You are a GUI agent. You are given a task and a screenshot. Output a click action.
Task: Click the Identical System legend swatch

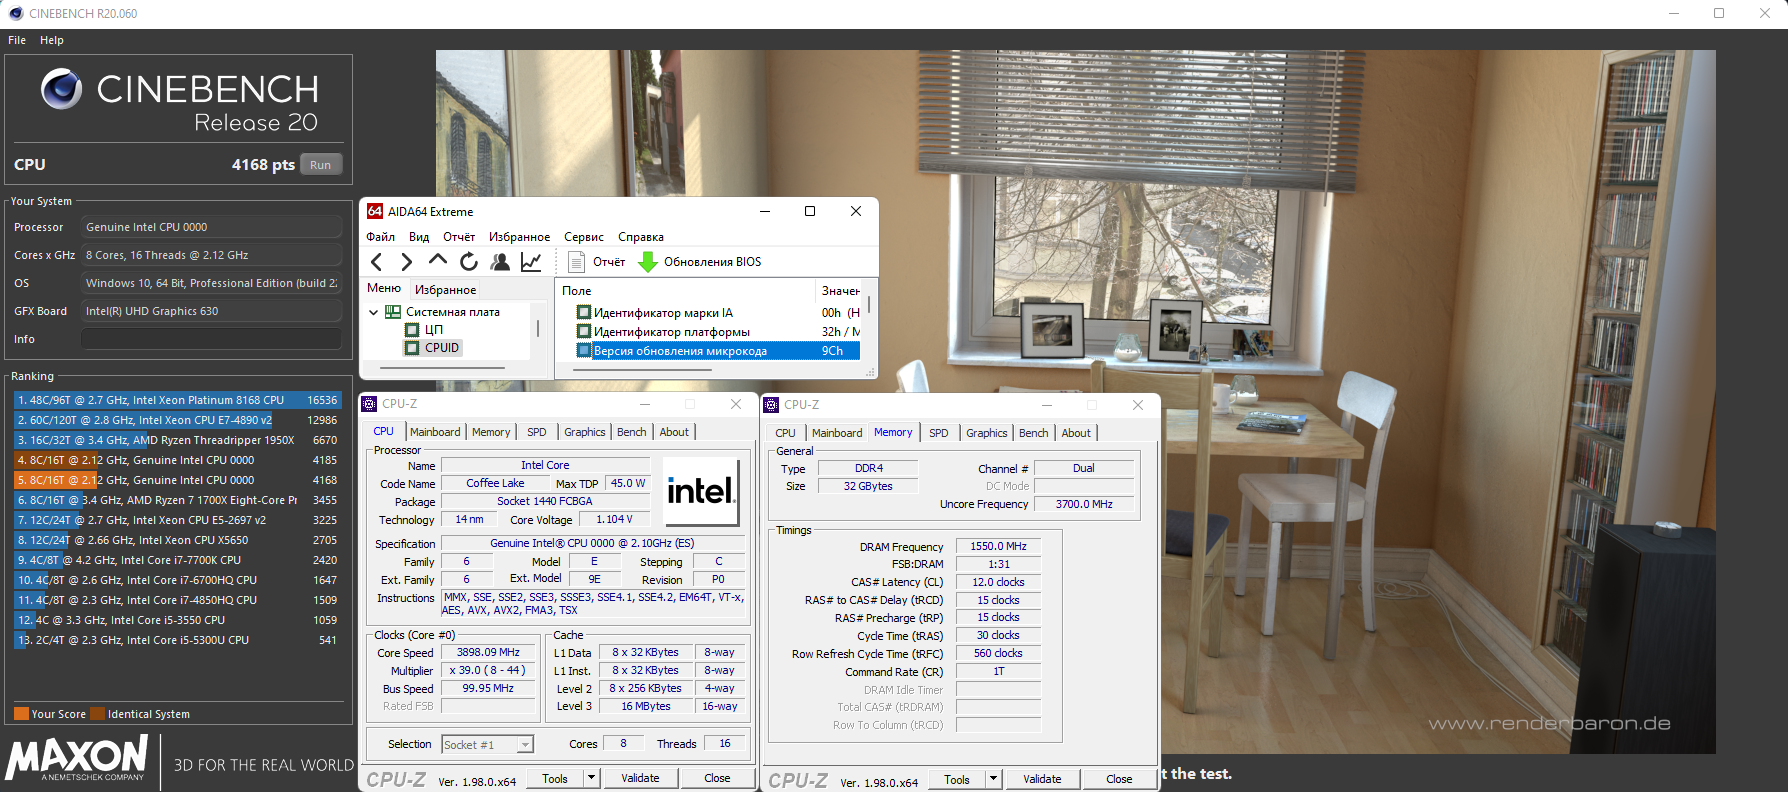click(98, 714)
